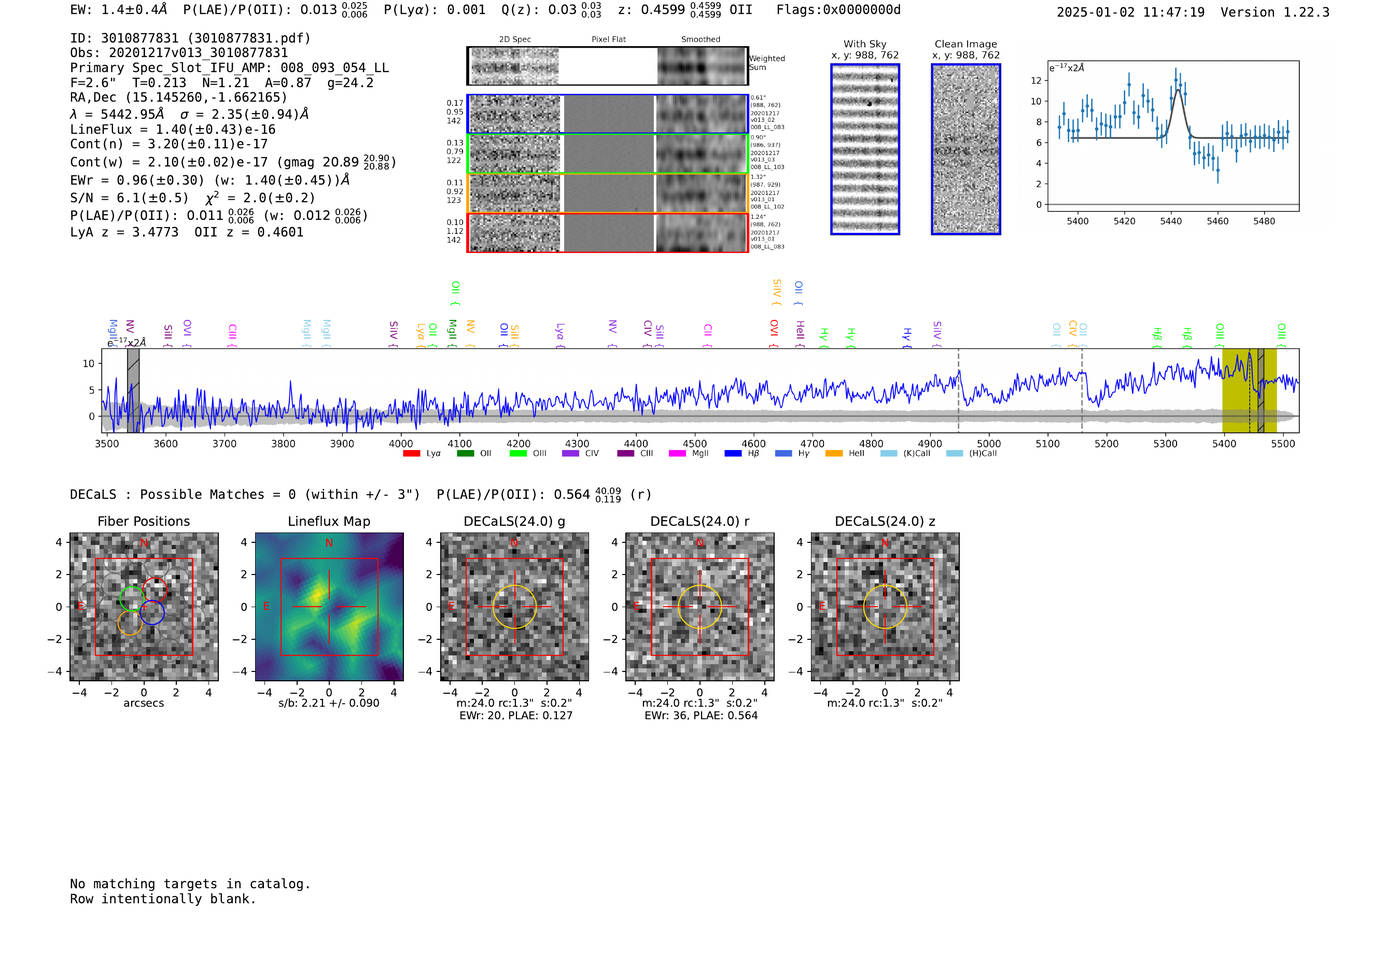
Task: Click the yellow highlighted band in the spectrum
Action: [x=1249, y=391]
